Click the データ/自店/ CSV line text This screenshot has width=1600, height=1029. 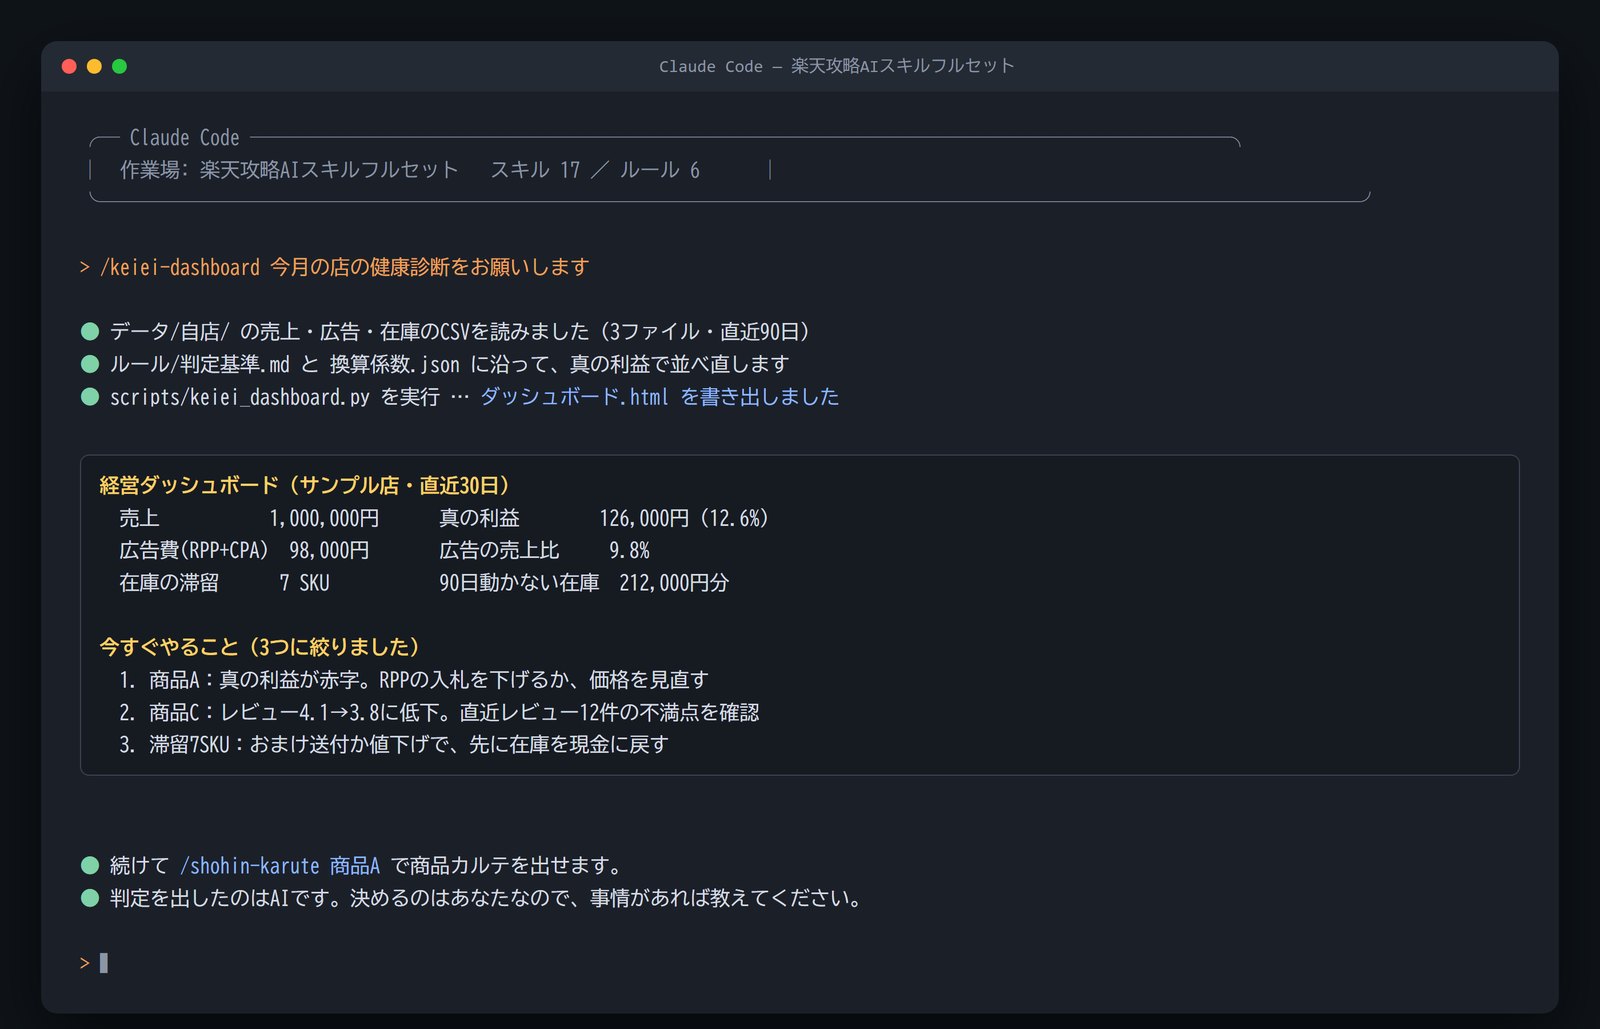pyautogui.click(x=460, y=331)
